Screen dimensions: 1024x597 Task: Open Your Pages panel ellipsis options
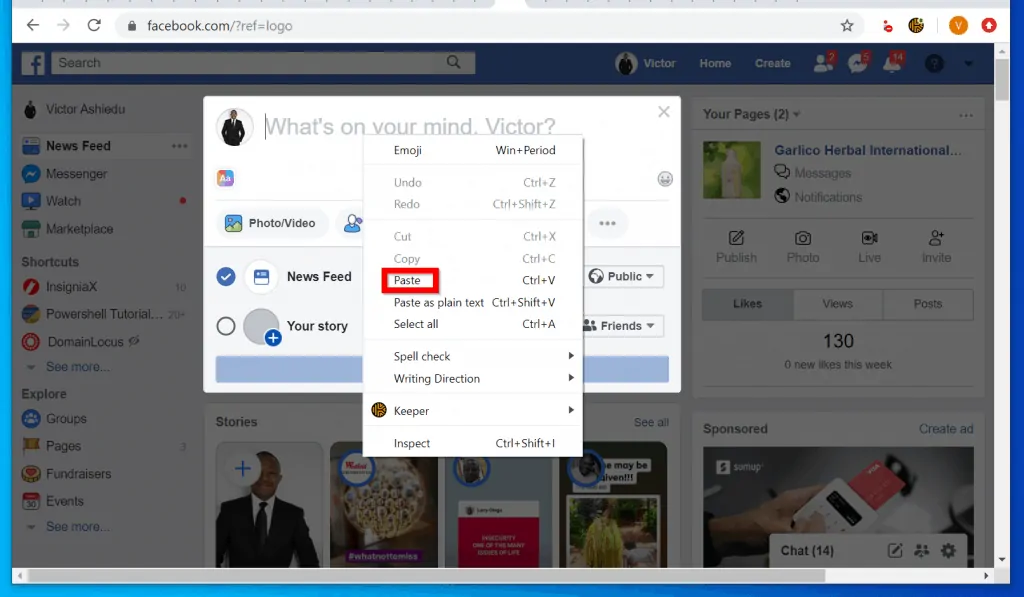pyautogui.click(x=966, y=116)
